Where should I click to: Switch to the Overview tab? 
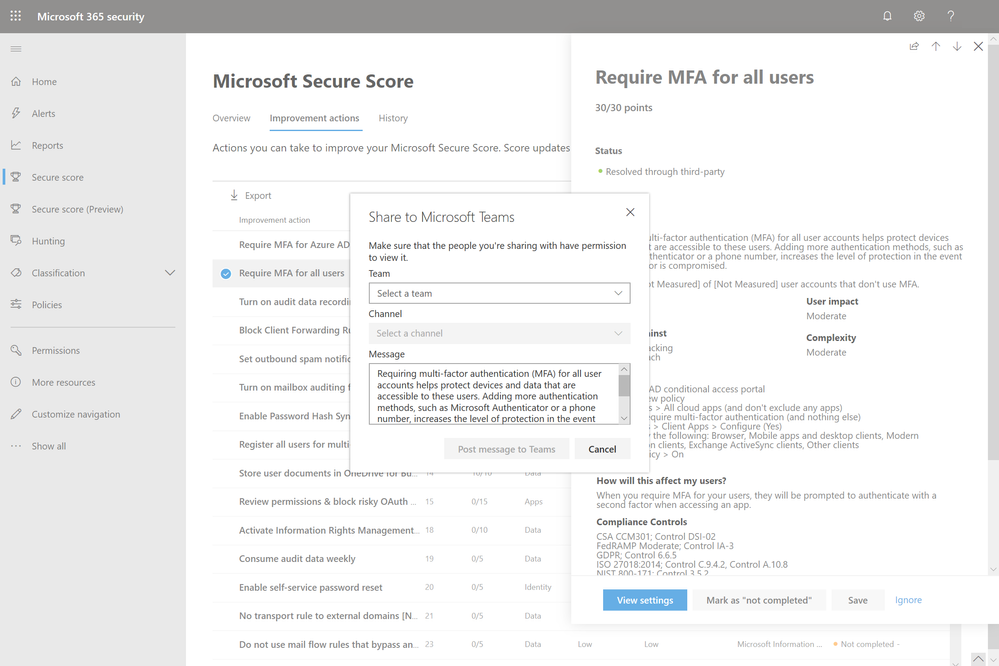coord(231,118)
